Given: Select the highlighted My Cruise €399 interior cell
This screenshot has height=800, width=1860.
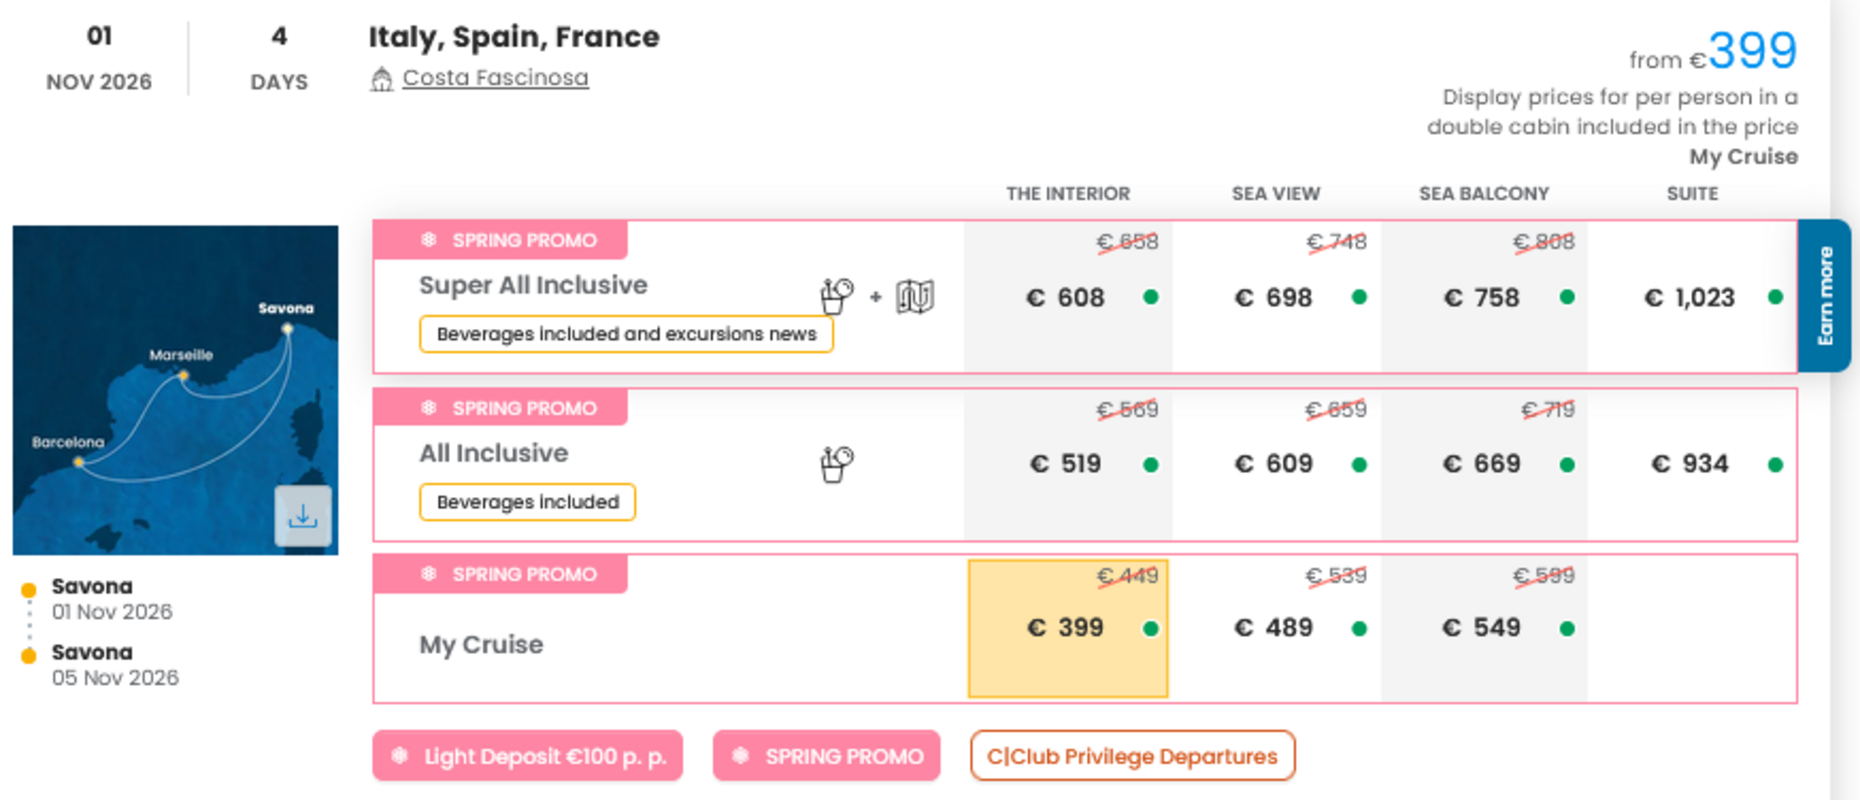Looking at the screenshot, I should pos(1067,628).
